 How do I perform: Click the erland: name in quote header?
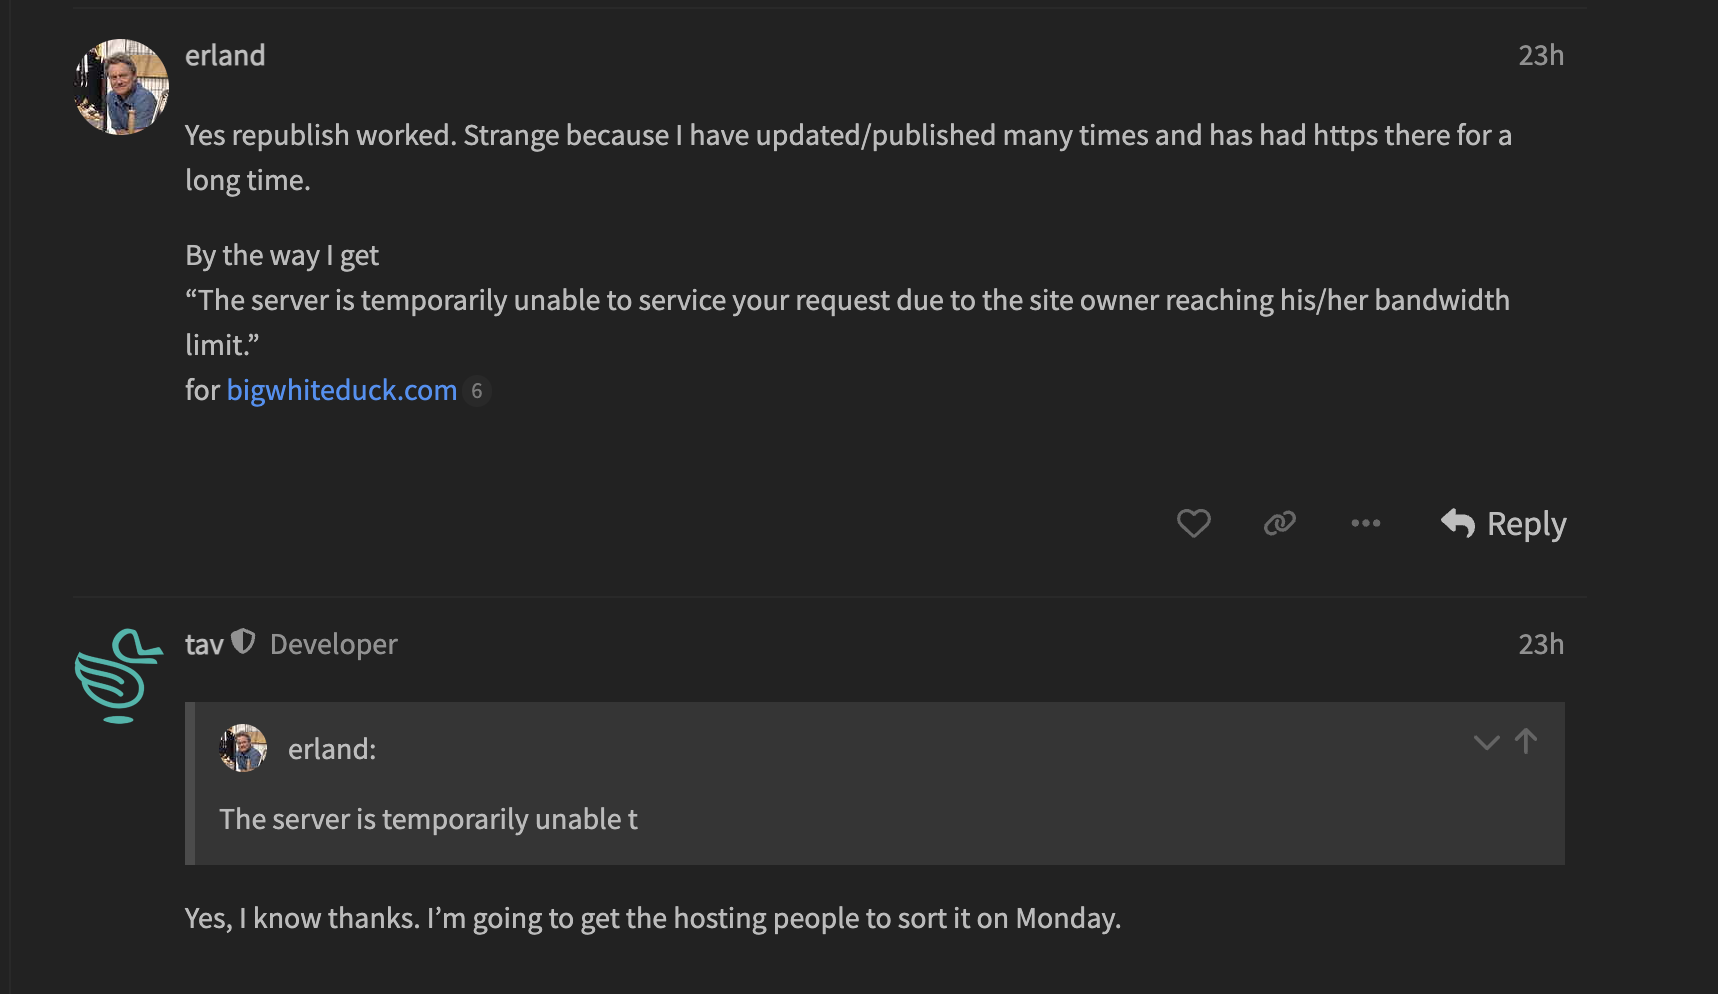tap(332, 749)
